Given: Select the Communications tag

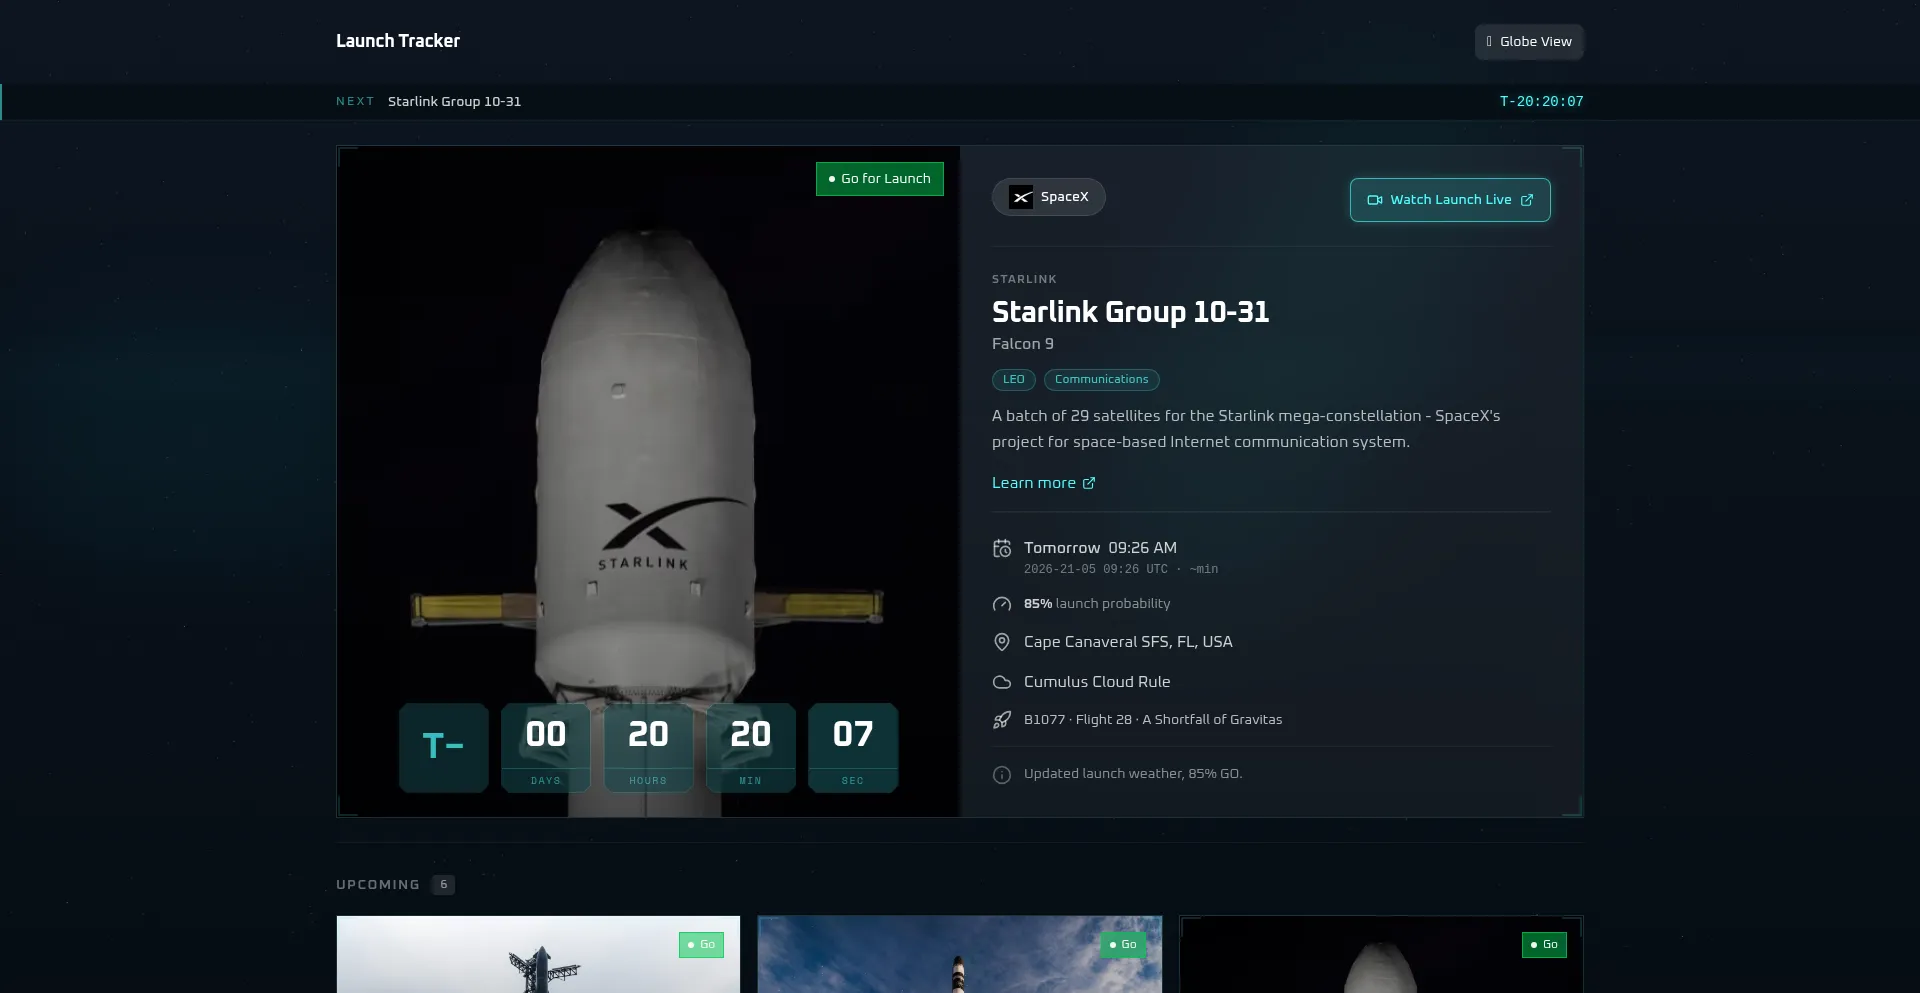Looking at the screenshot, I should [1102, 380].
